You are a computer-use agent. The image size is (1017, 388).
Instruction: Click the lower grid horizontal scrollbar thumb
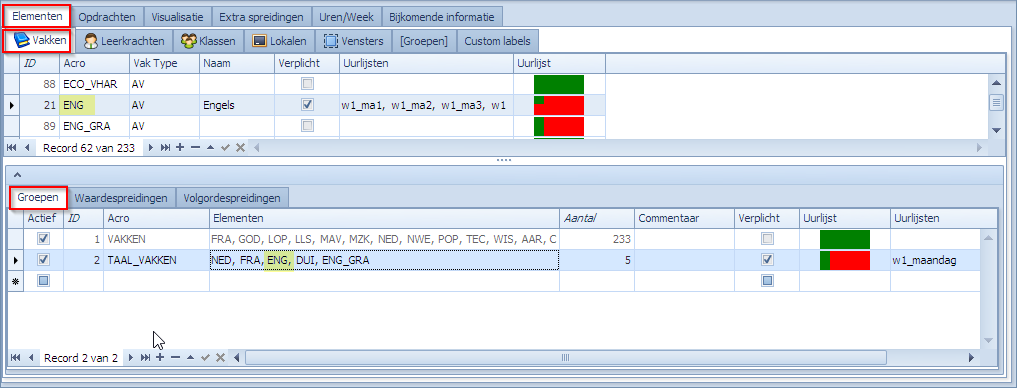[565, 358]
